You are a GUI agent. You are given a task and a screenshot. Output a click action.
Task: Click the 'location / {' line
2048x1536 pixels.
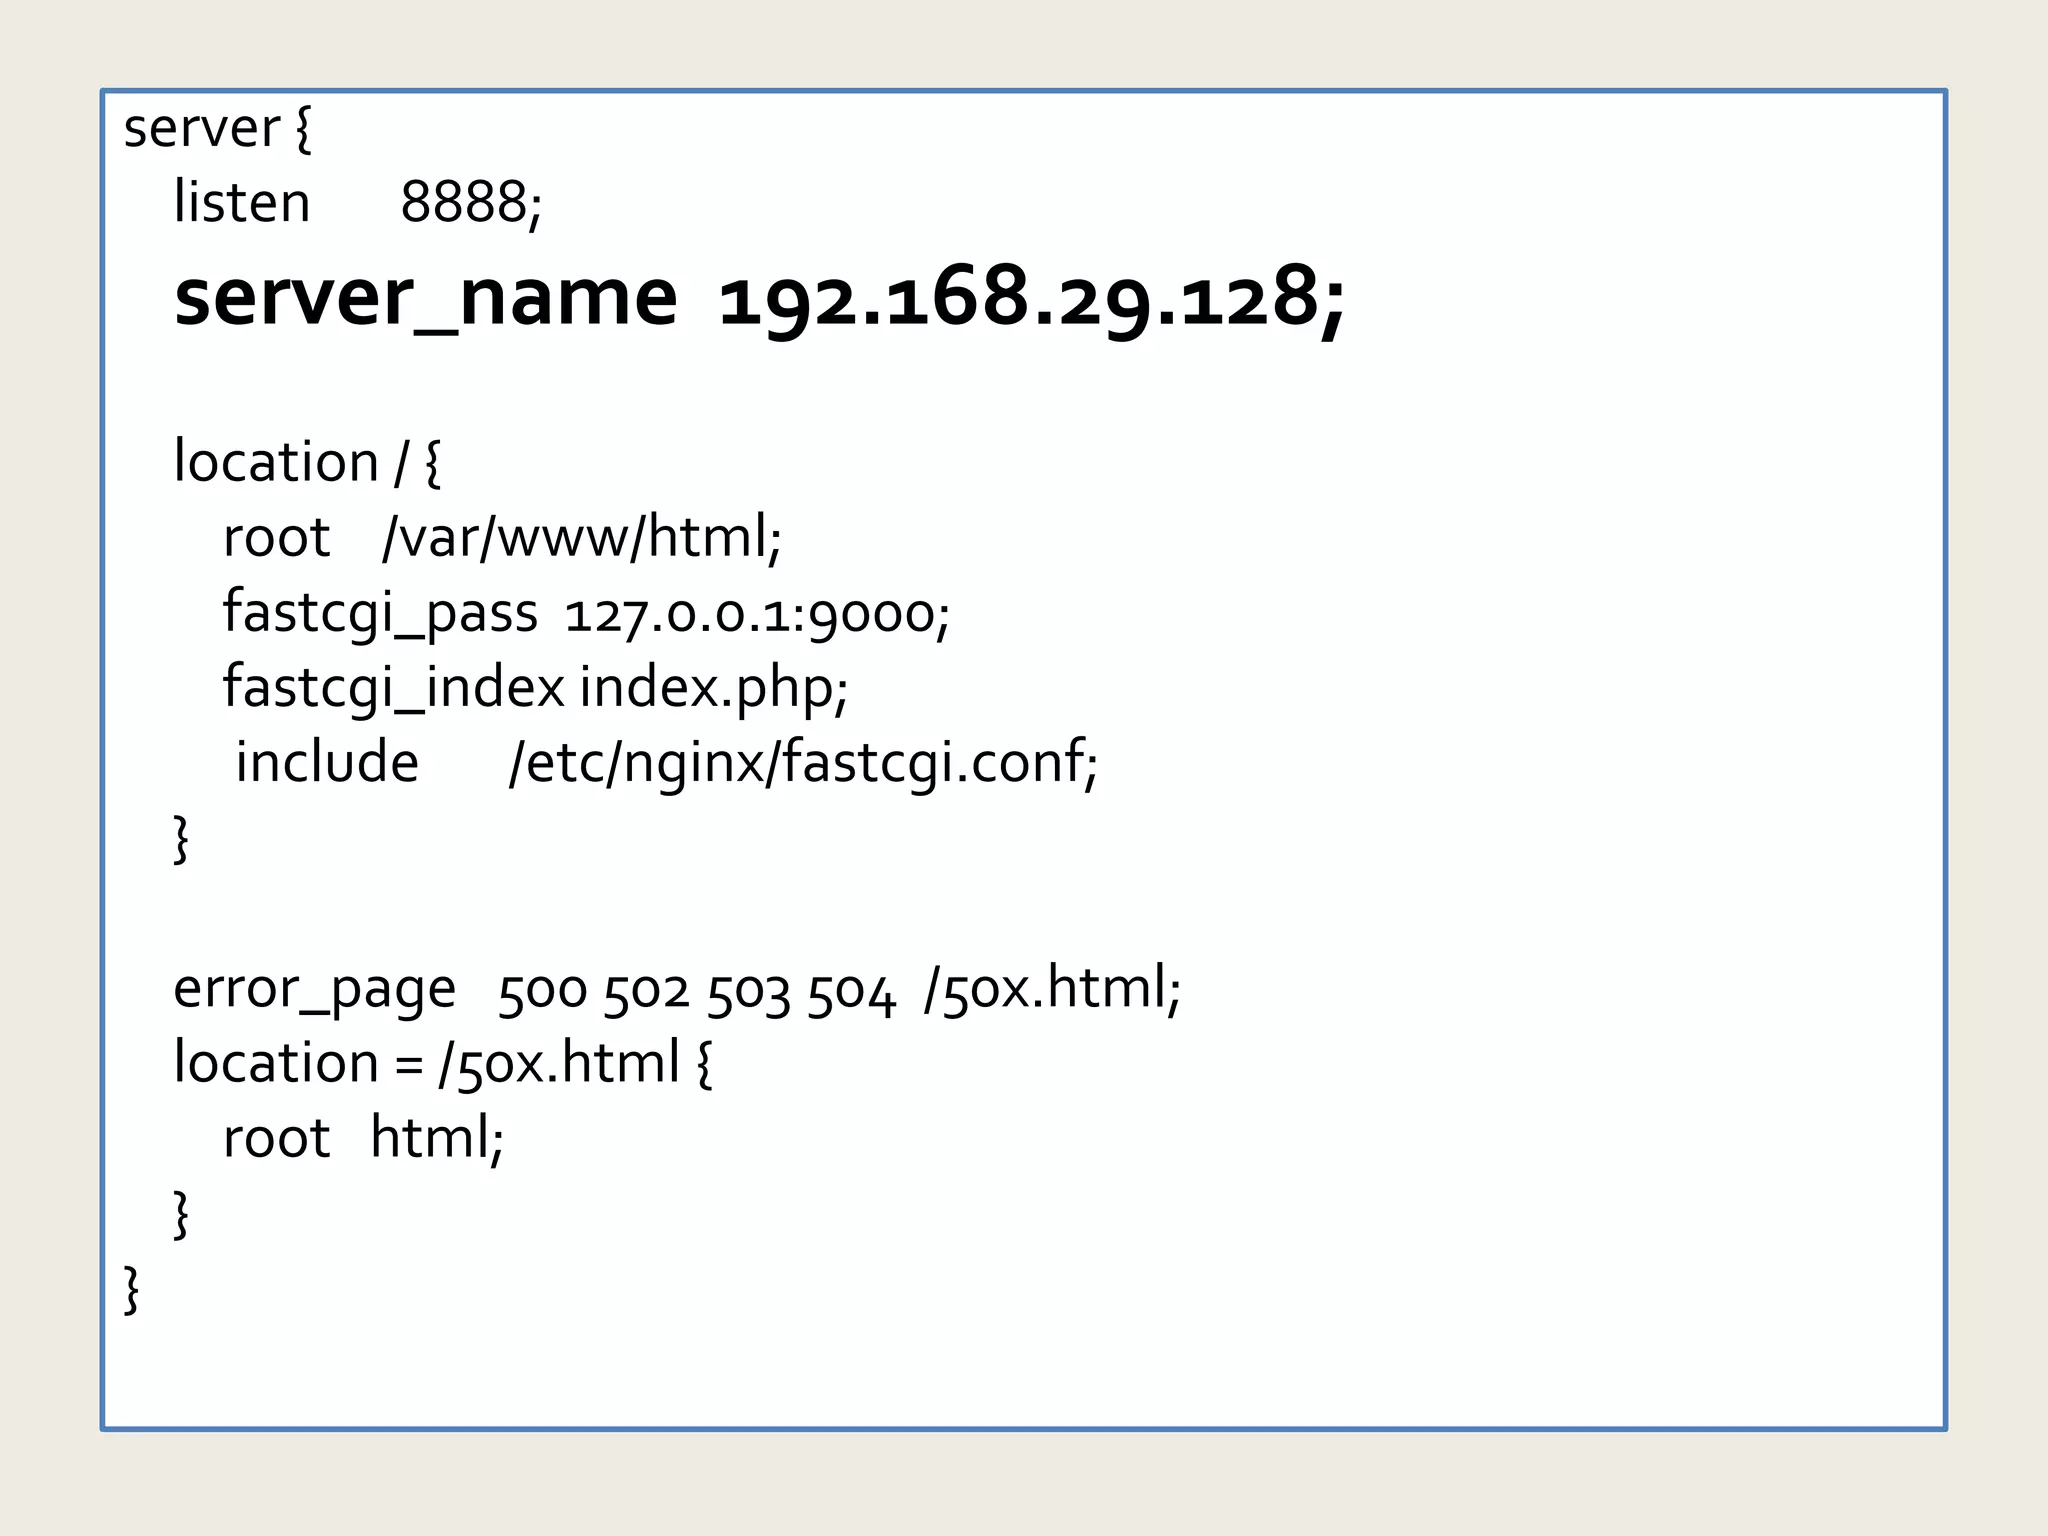[x=307, y=463]
